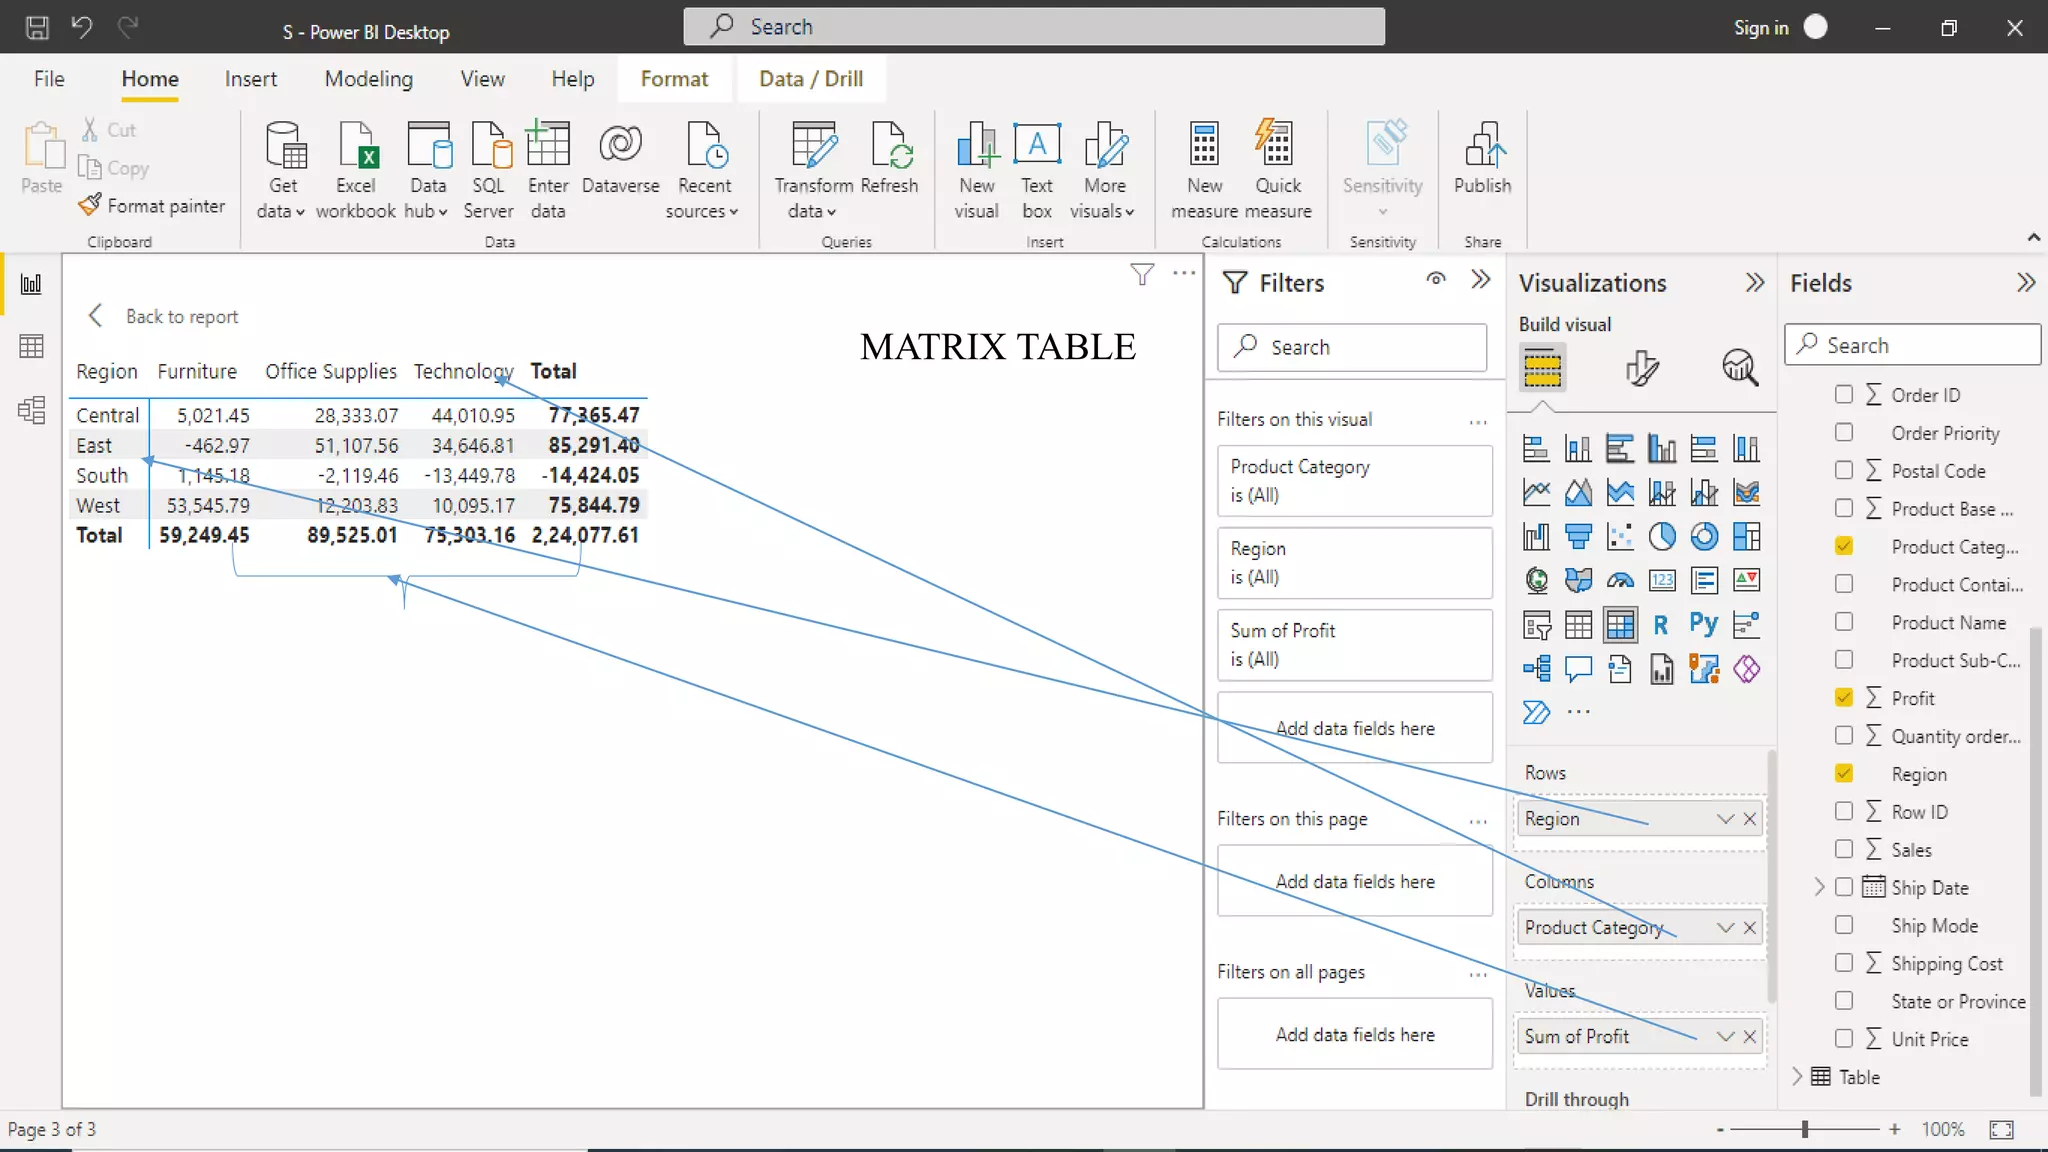Open Product Category dropdown in Columns

coord(1725,928)
